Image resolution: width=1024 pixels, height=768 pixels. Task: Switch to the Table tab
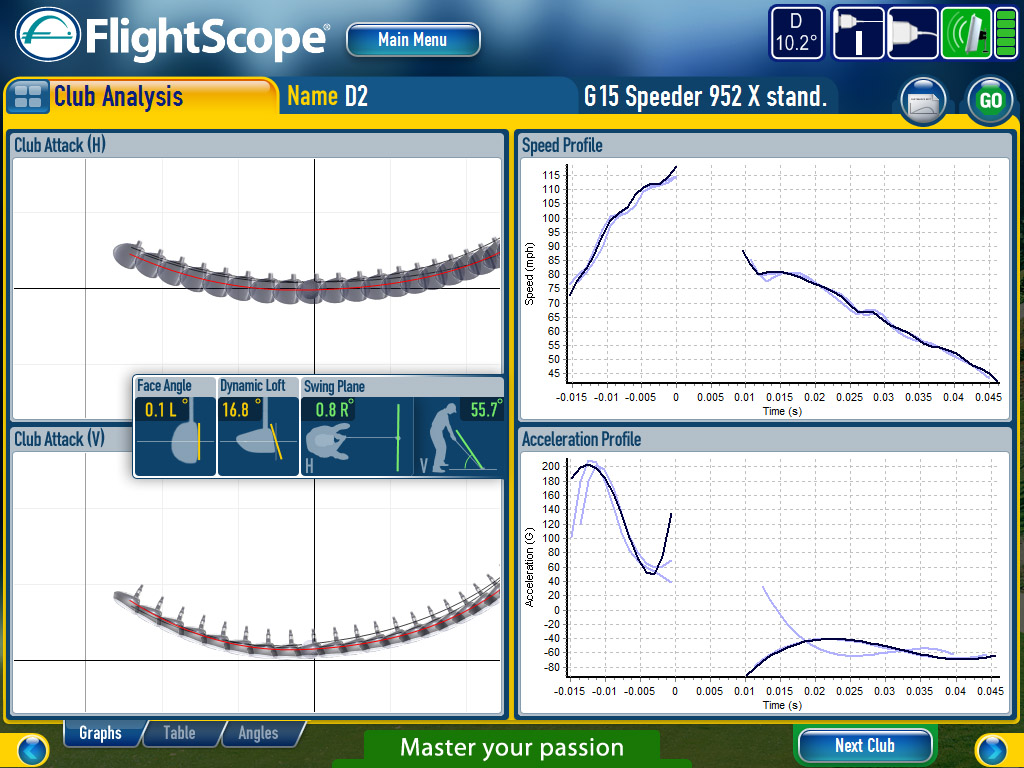pyautogui.click(x=179, y=733)
